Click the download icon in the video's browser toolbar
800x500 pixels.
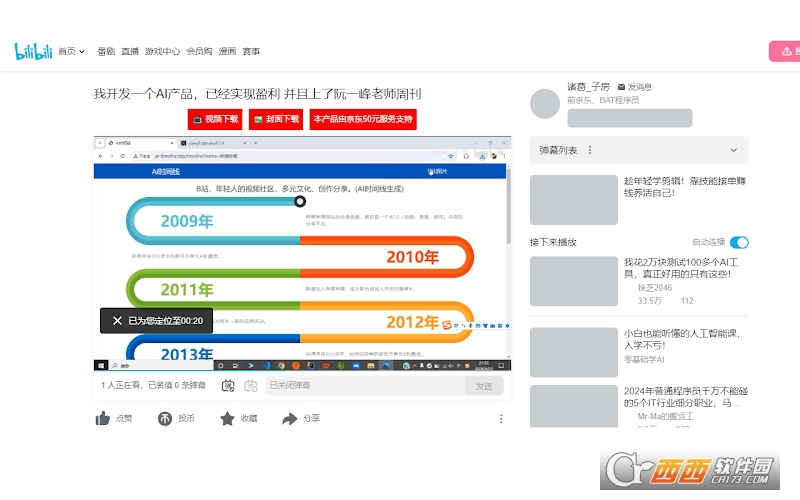482,156
